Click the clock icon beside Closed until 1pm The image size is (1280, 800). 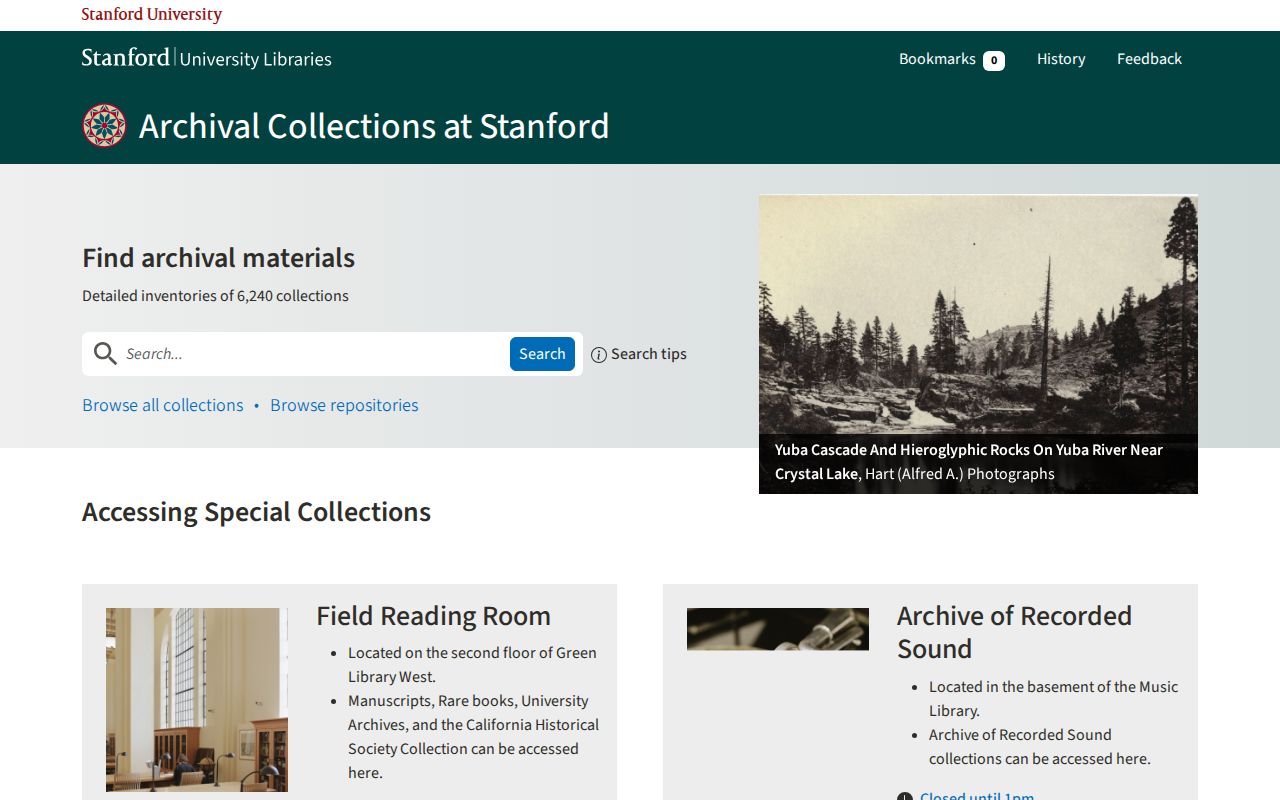(905, 797)
